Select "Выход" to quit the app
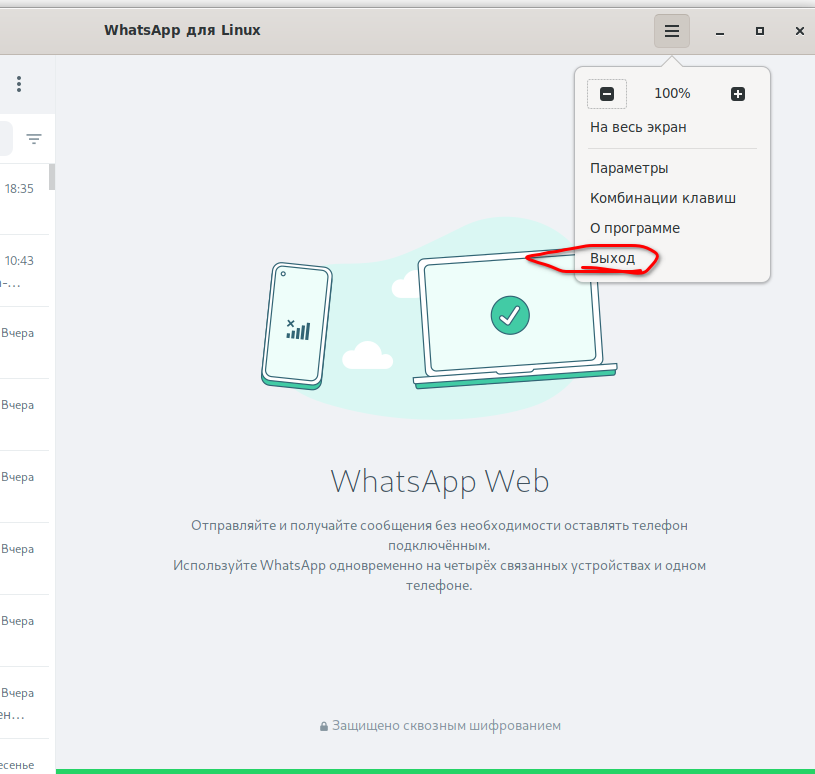 point(612,258)
